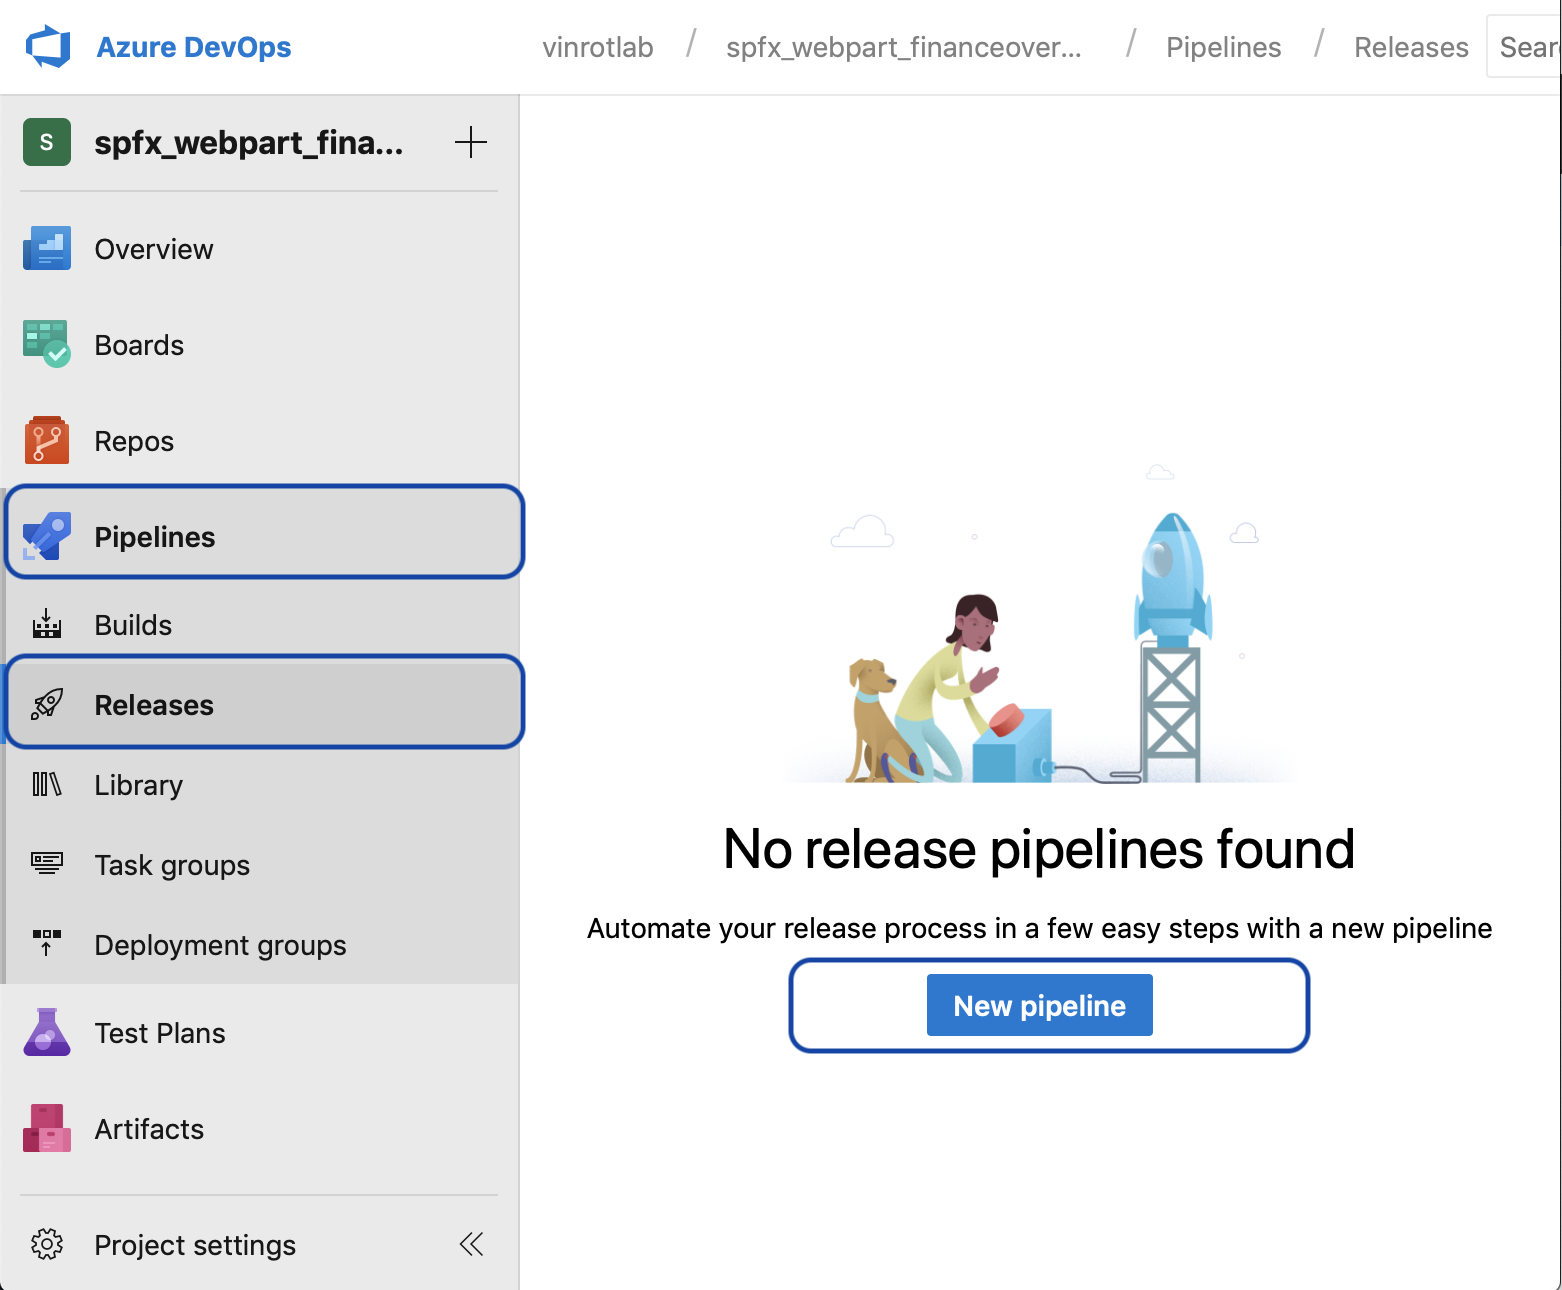Select Releases in the Pipelines submenu
The image size is (1562, 1290).
tap(154, 705)
